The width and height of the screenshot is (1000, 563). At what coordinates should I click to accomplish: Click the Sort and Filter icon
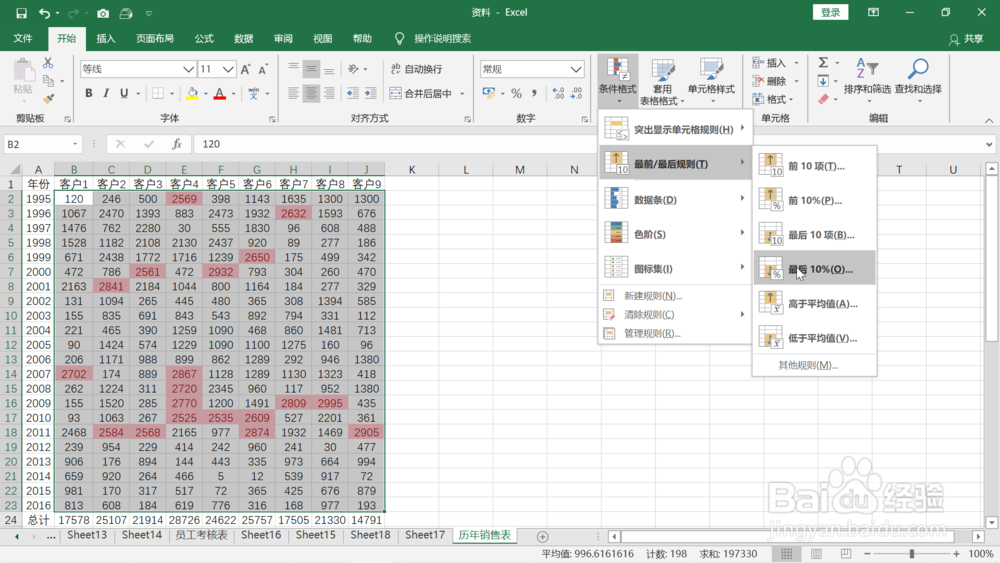867,68
